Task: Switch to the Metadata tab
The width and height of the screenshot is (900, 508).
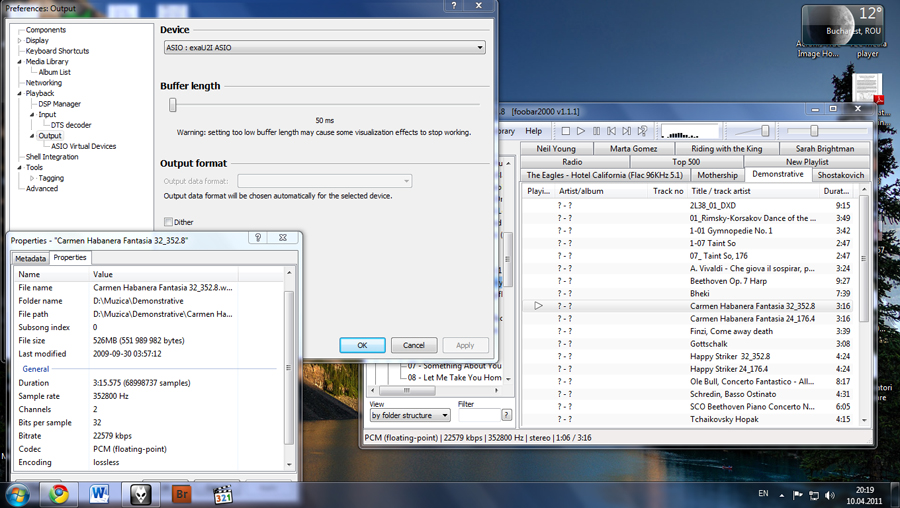Action: [30, 258]
